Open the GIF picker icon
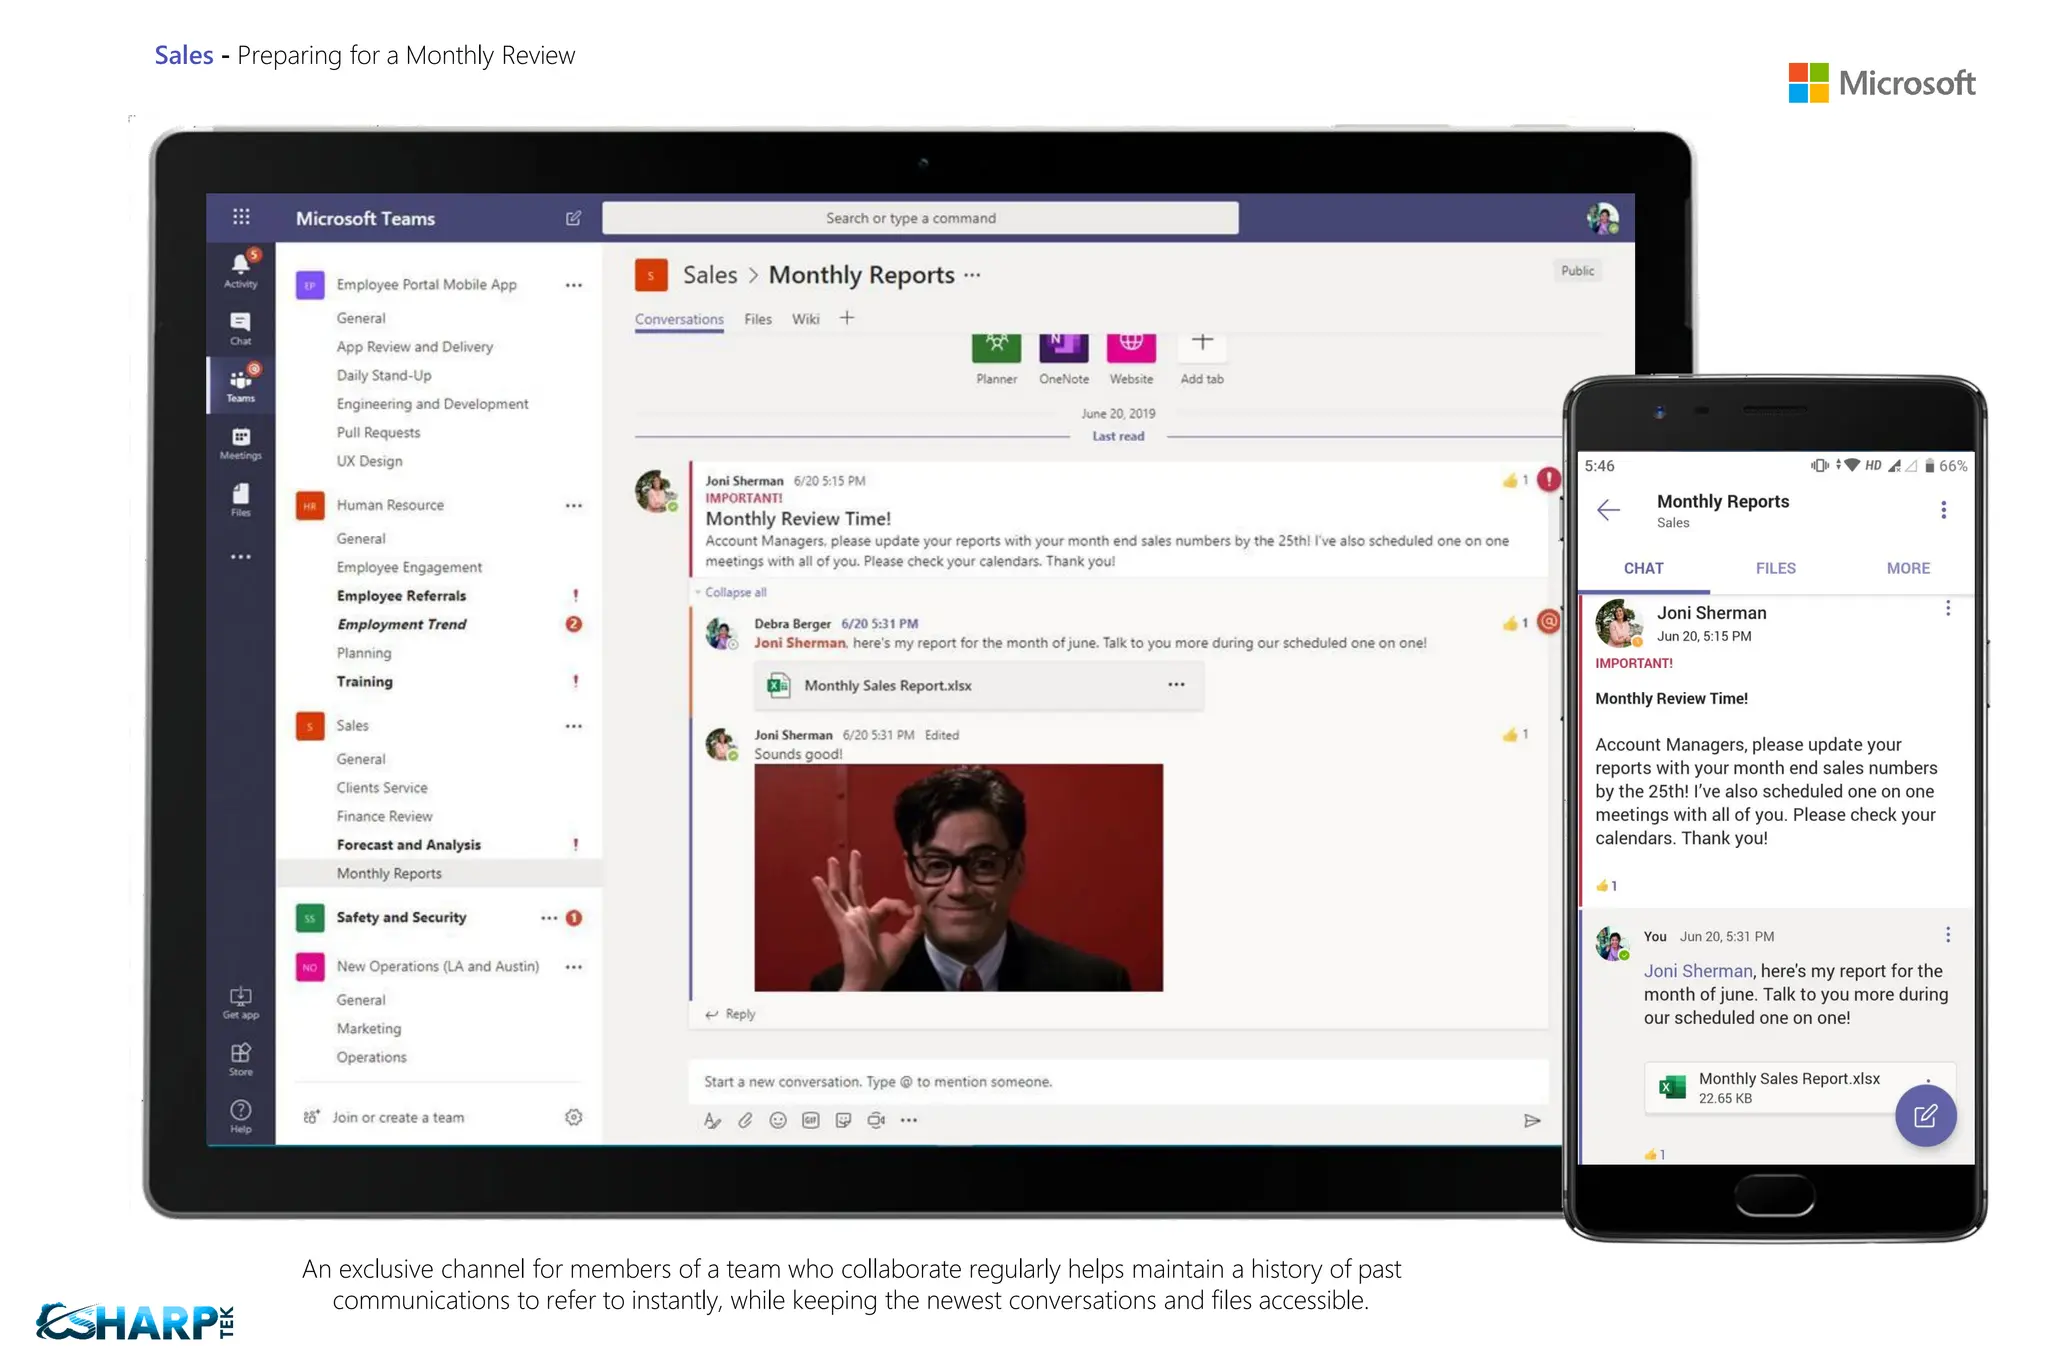2048x1370 pixels. coord(811,1120)
